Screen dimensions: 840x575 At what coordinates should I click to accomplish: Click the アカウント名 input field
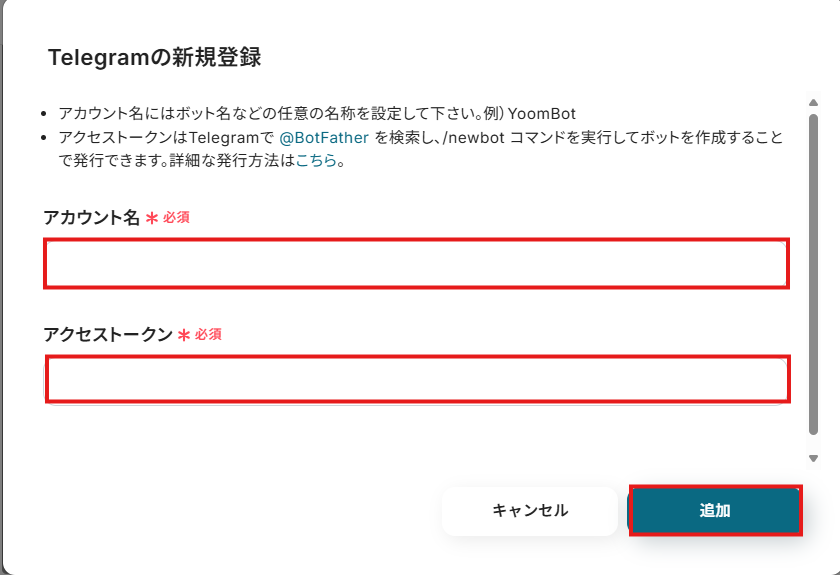pyautogui.click(x=416, y=264)
